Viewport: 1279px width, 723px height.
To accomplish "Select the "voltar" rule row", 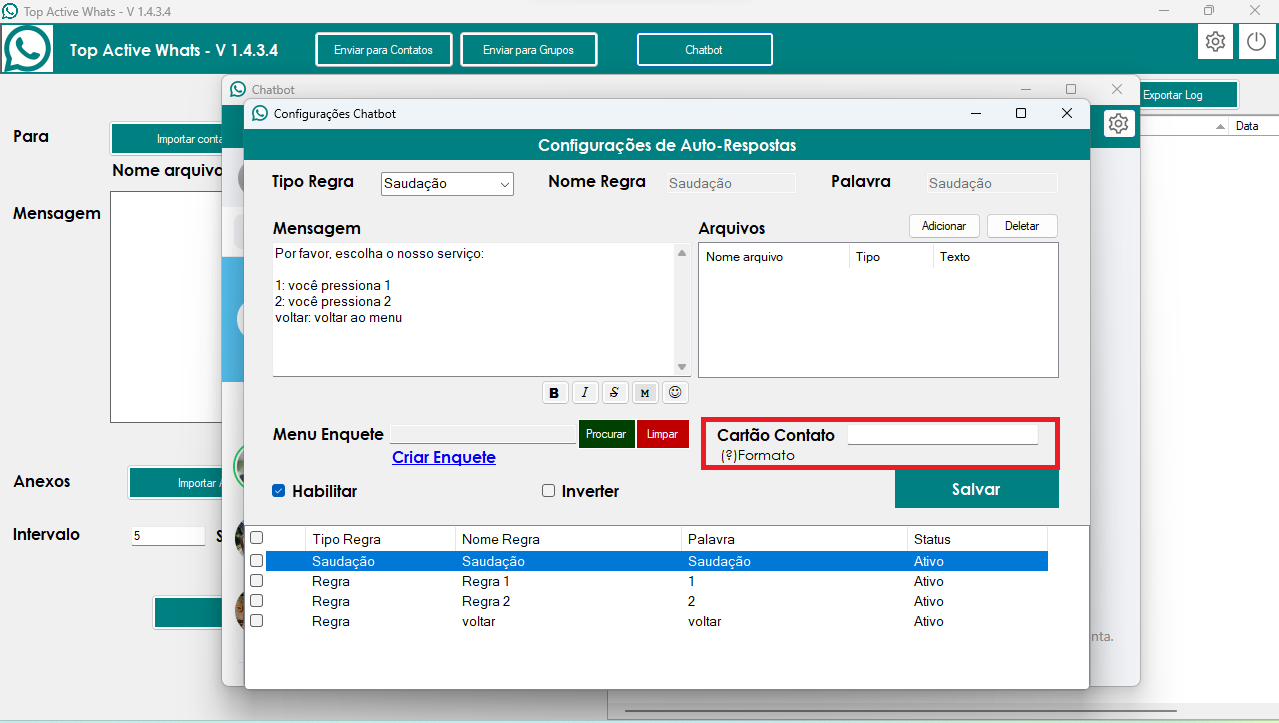I will pos(656,621).
